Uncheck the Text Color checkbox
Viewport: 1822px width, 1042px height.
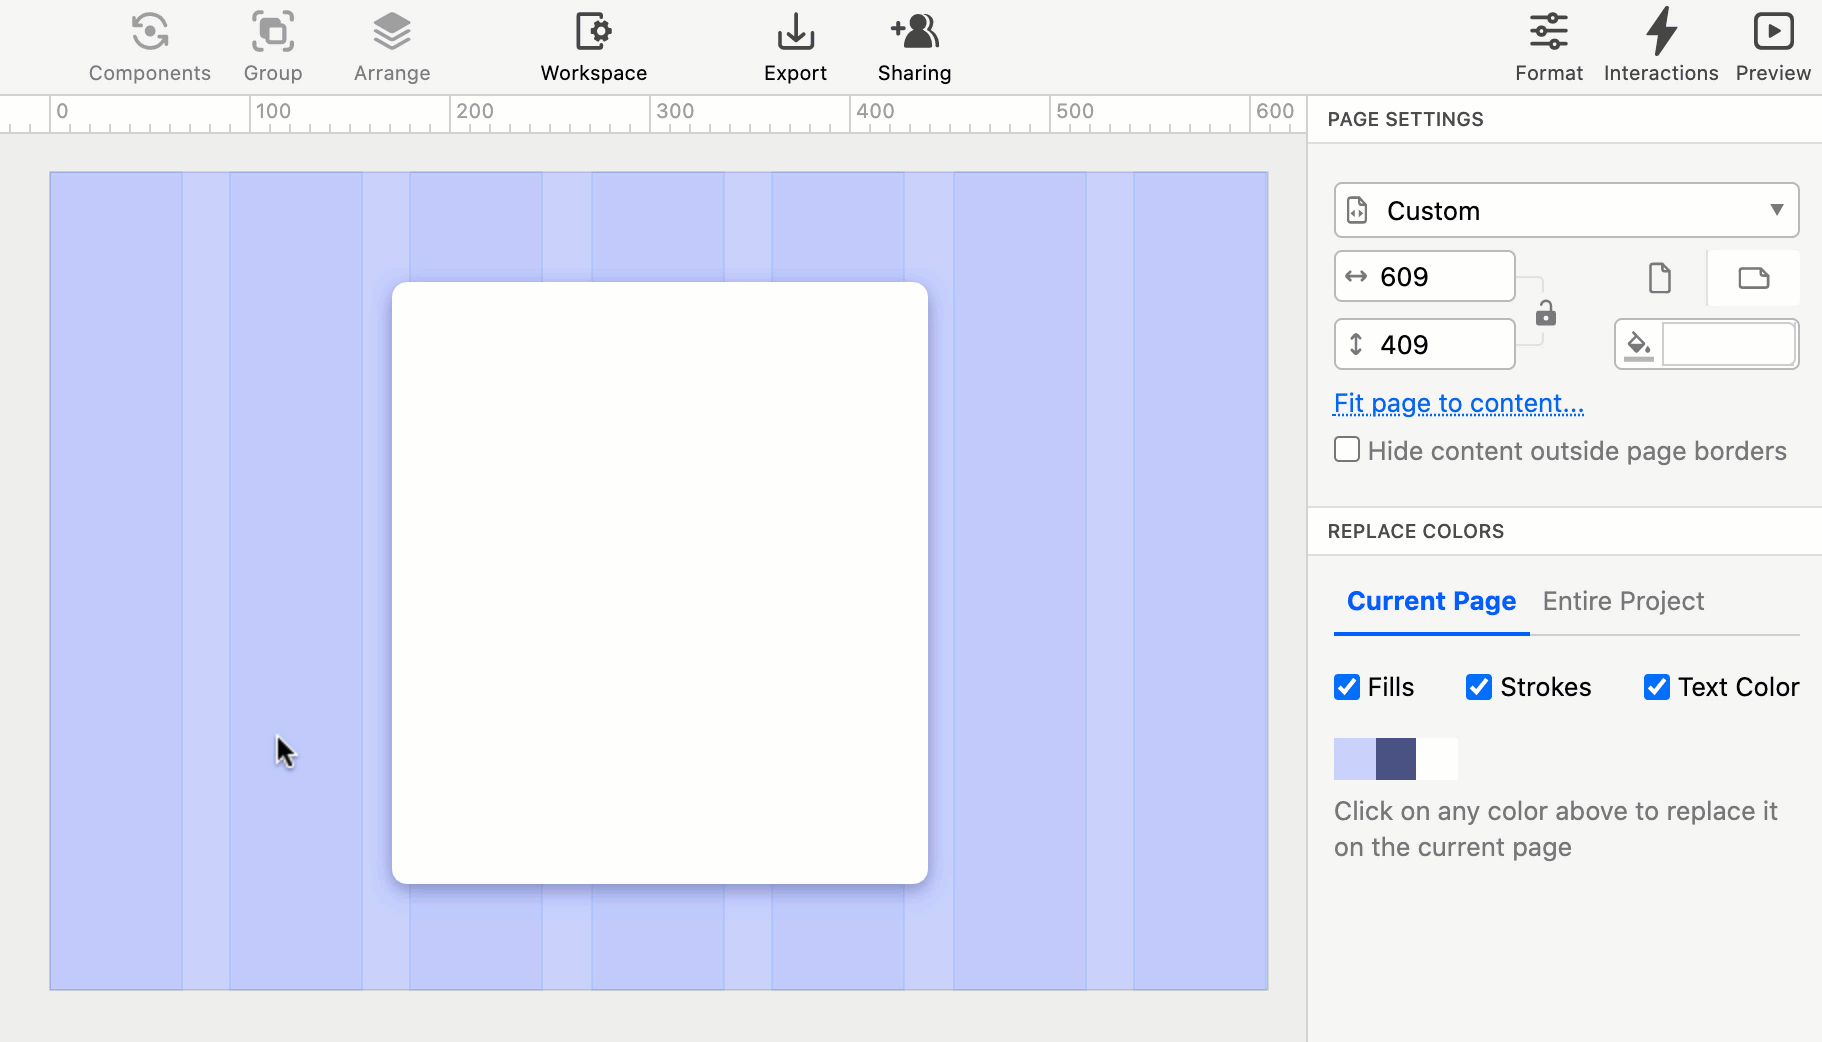pos(1656,687)
